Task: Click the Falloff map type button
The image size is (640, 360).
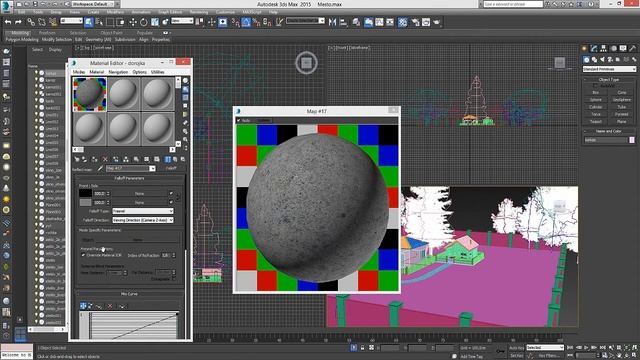Action: 171,168
